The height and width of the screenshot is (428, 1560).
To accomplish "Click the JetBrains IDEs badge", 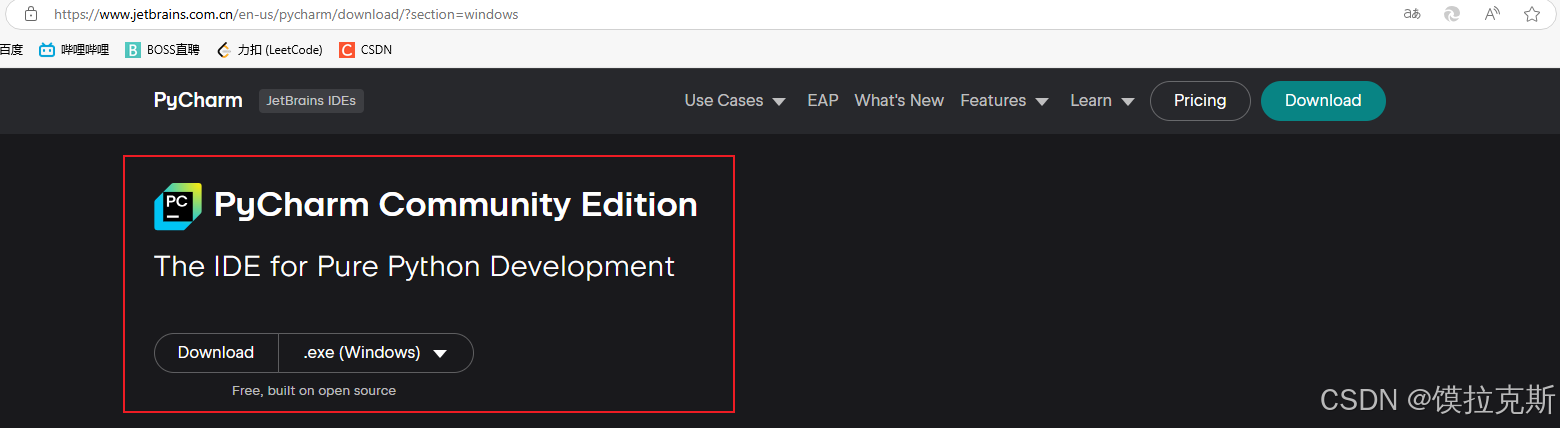I will click(311, 100).
